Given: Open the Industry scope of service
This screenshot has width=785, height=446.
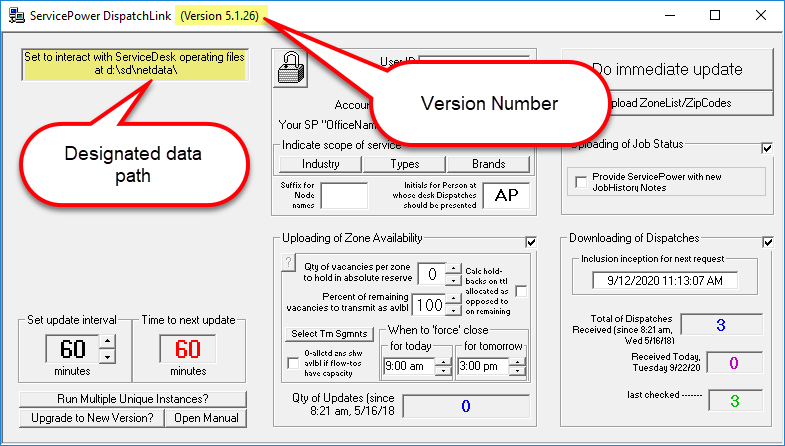Looking at the screenshot, I should pyautogui.click(x=320, y=164).
